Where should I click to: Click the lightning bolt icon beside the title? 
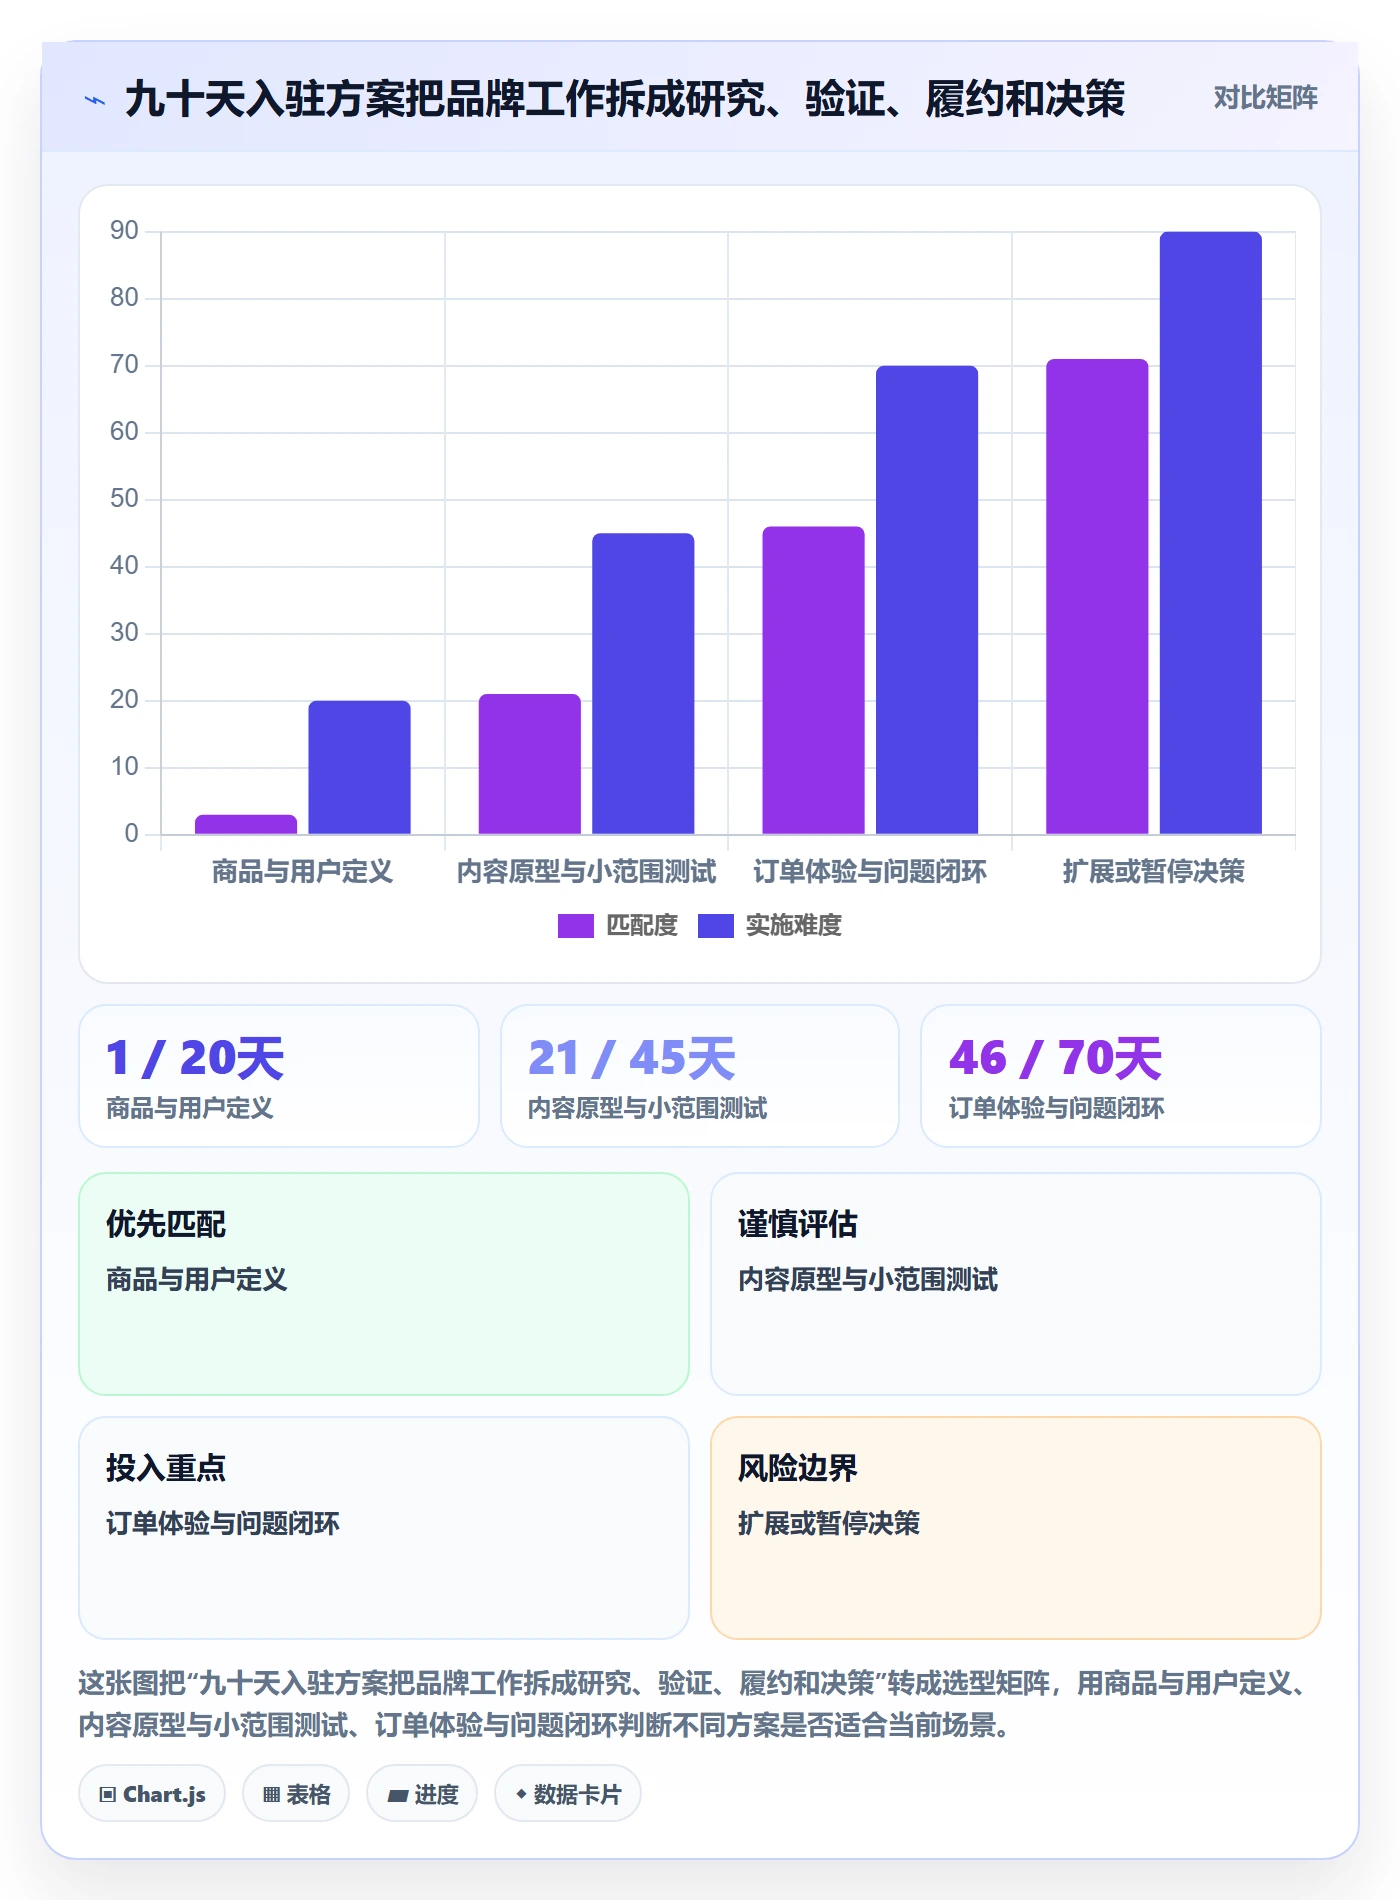95,100
